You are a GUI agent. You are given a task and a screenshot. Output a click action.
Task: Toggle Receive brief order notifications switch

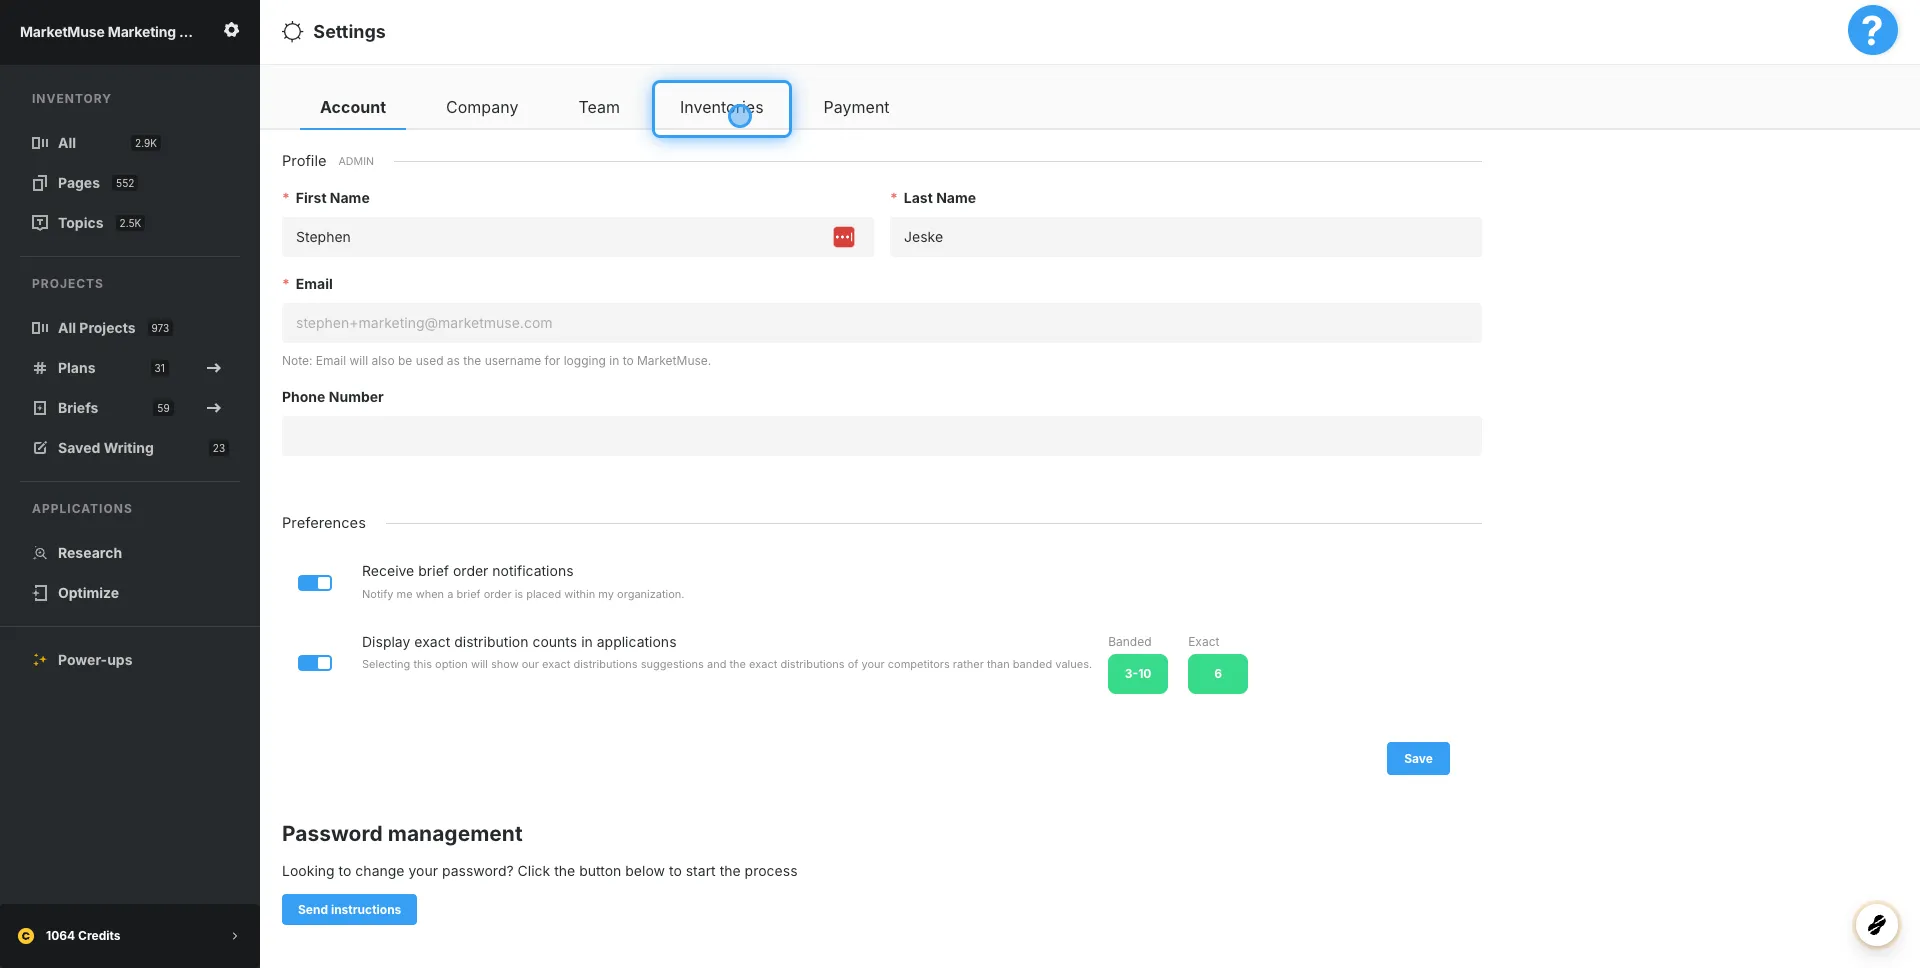coord(315,583)
